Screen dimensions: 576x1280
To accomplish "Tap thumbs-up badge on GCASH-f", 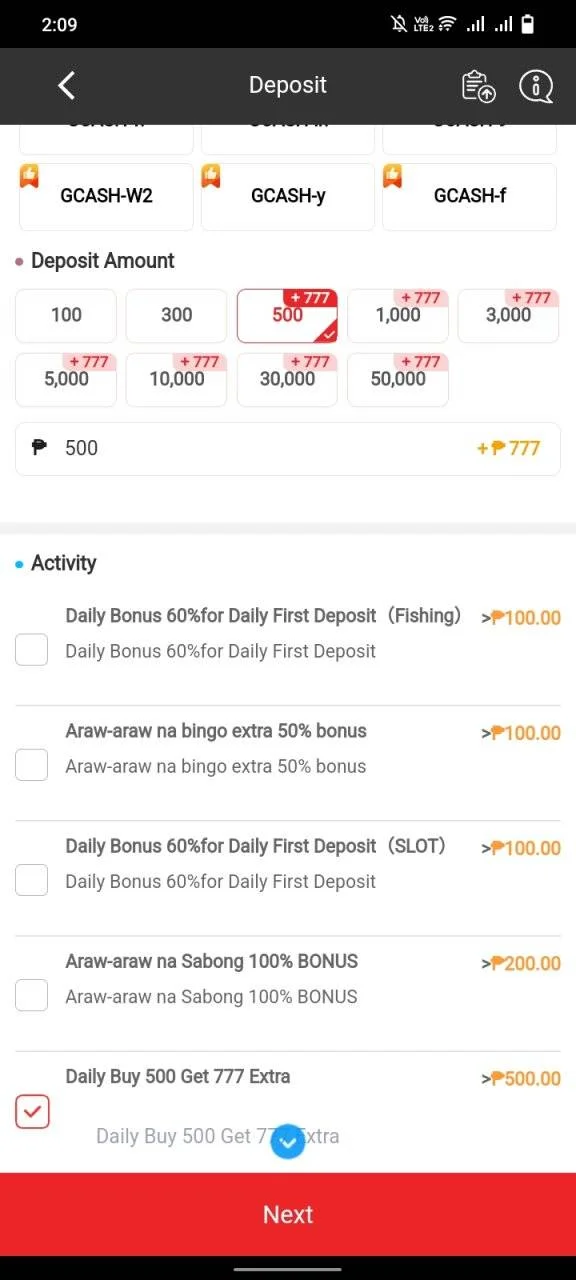I will 392,176.
